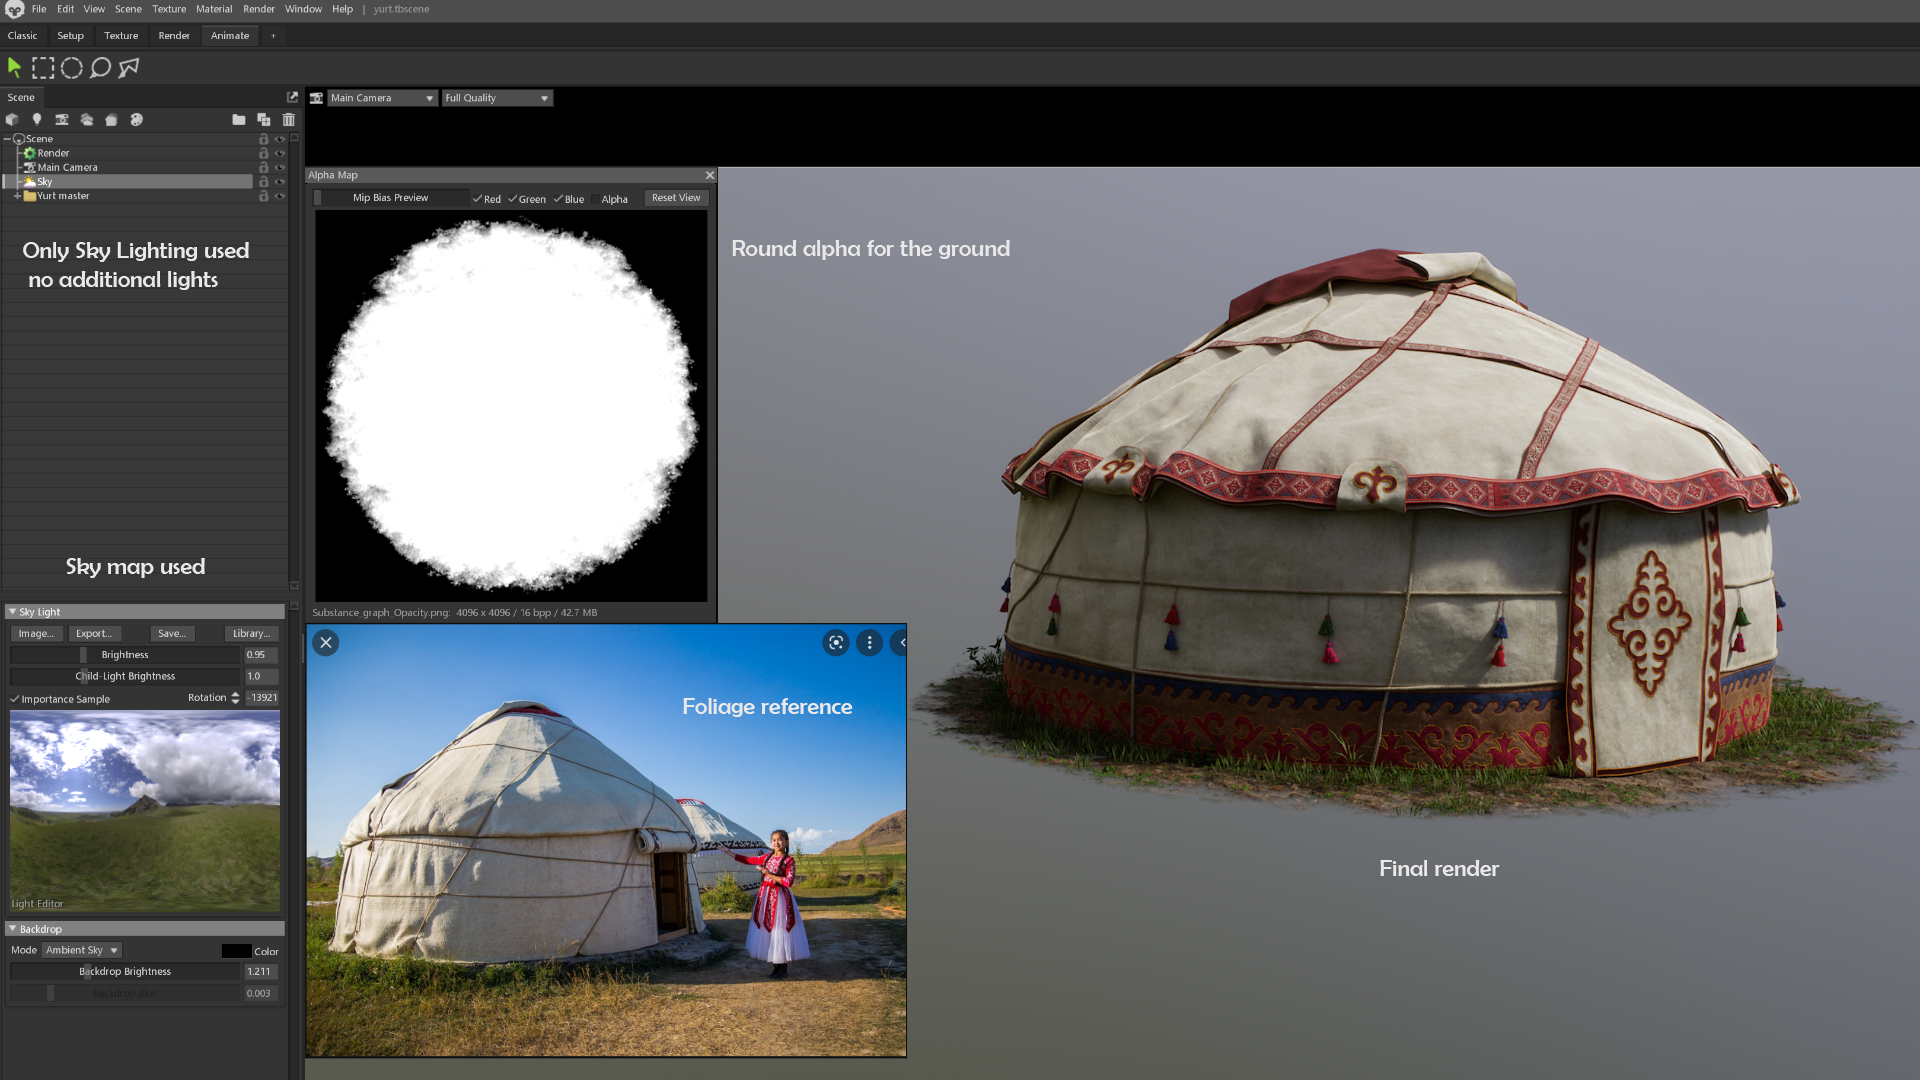The height and width of the screenshot is (1080, 1920).
Task: Open the Main Camera dropdown
Action: (382, 98)
